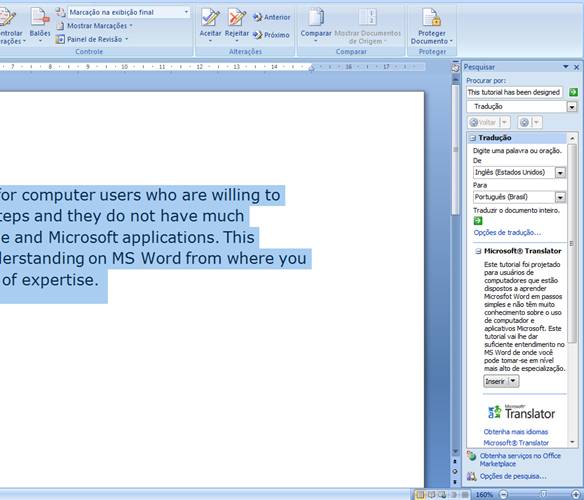Click the Procurar por text field

[x=514, y=92]
